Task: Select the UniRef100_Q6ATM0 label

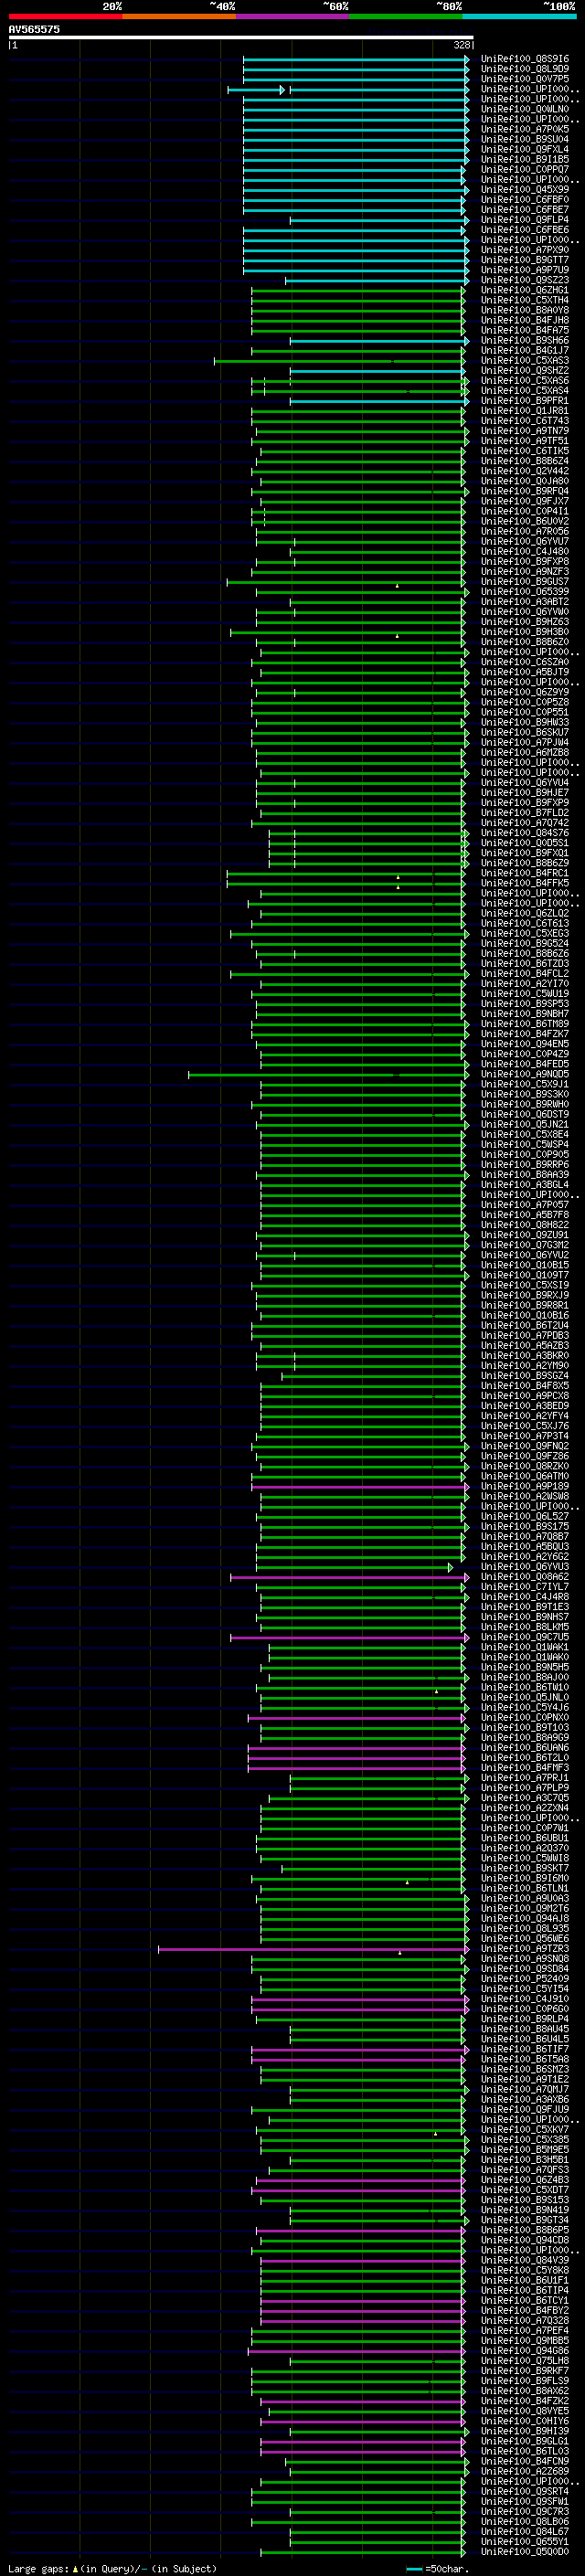Action: pos(525,1476)
